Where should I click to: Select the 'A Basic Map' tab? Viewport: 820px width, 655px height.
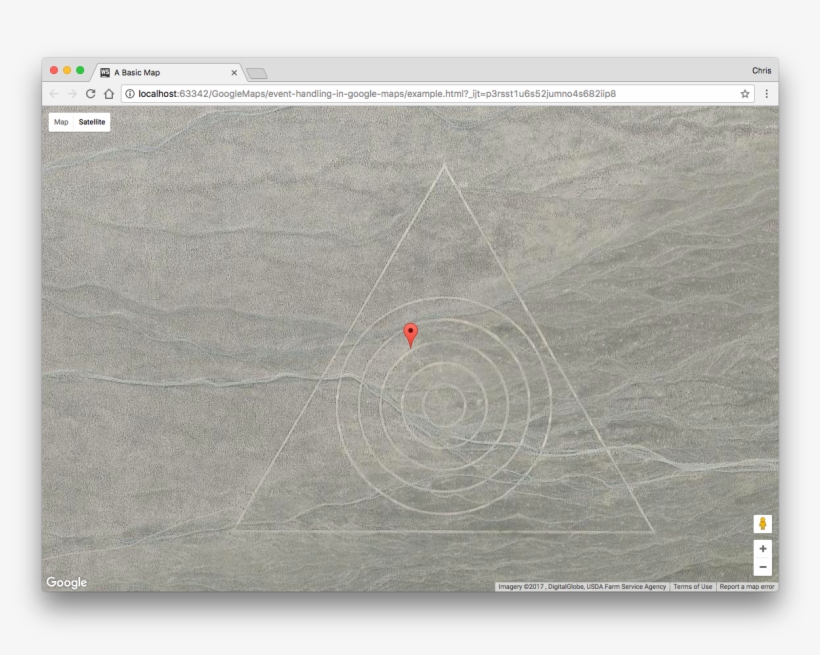pos(160,73)
